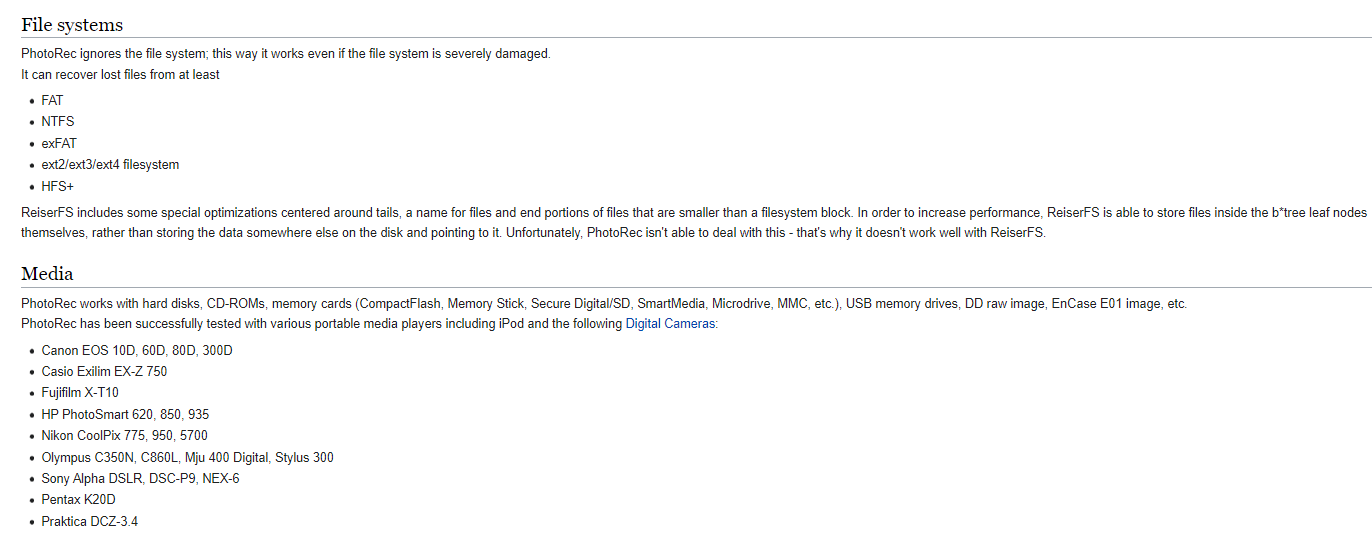Select the Fujifilm X-T10 entry
This screenshot has width=1372, height=550.
click(x=80, y=393)
